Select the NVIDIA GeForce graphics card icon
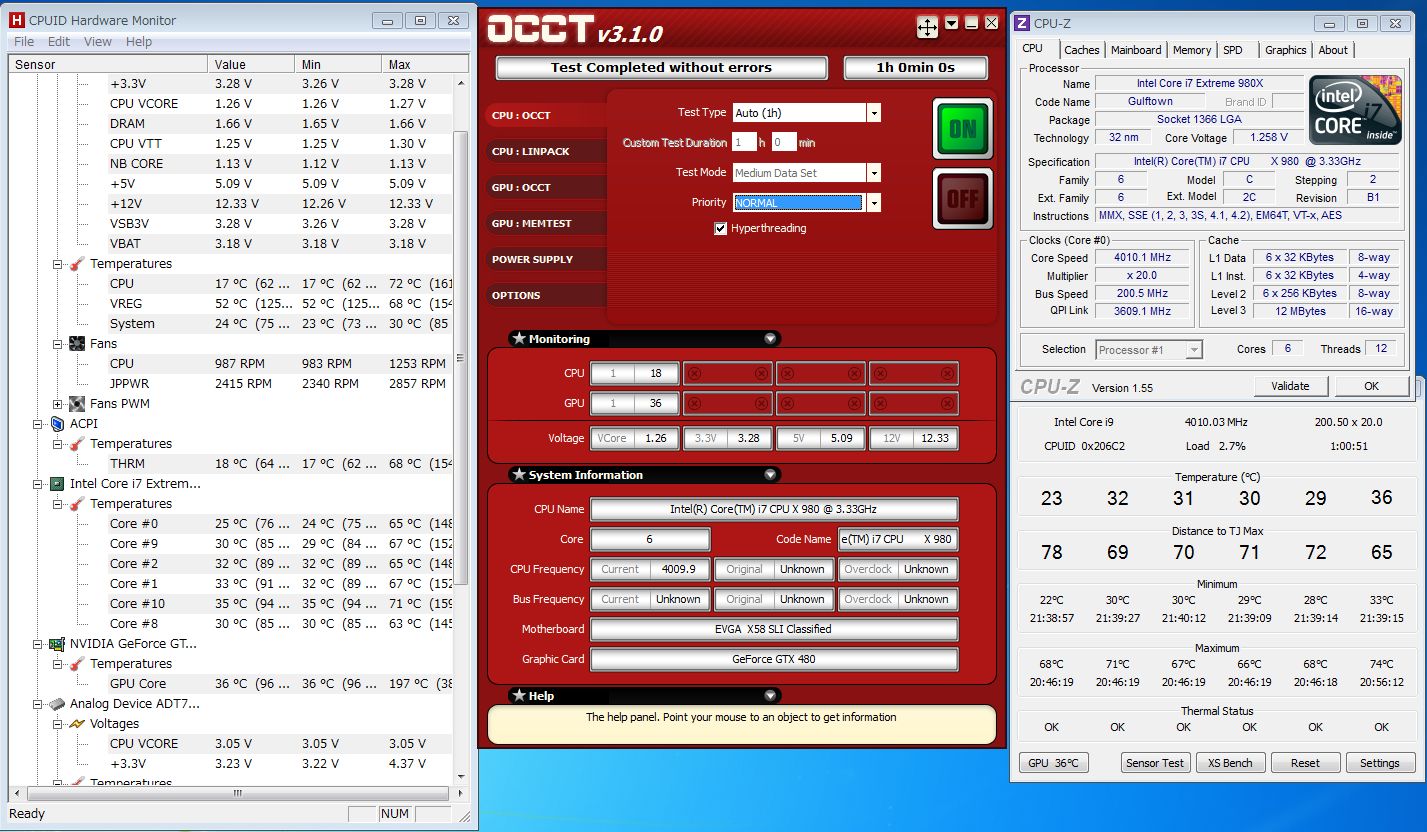The width and height of the screenshot is (1427, 832). click(57, 644)
